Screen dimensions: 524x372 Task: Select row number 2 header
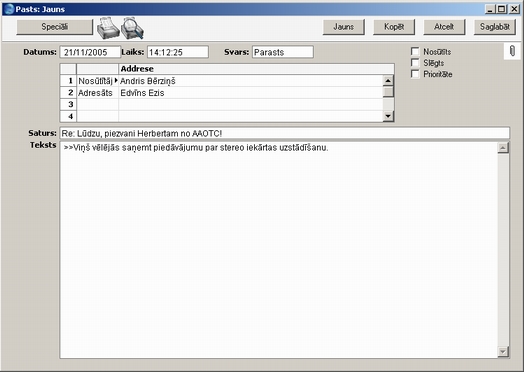pos(69,93)
